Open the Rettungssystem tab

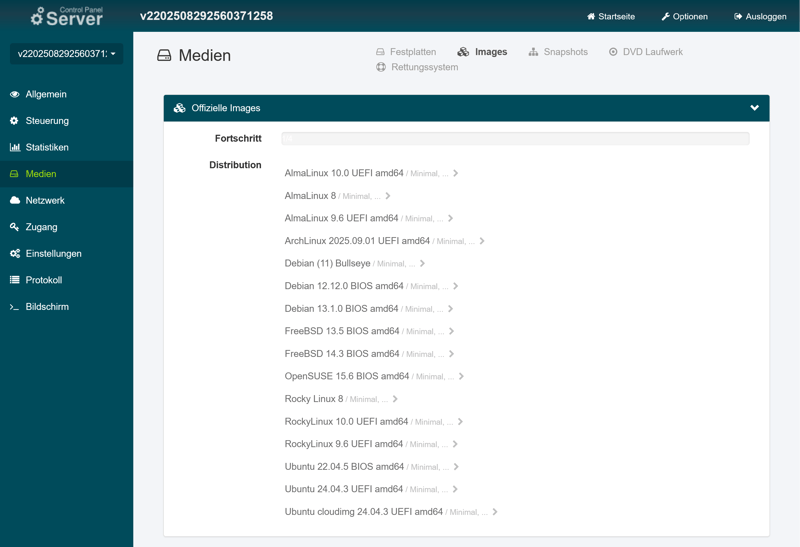417,68
